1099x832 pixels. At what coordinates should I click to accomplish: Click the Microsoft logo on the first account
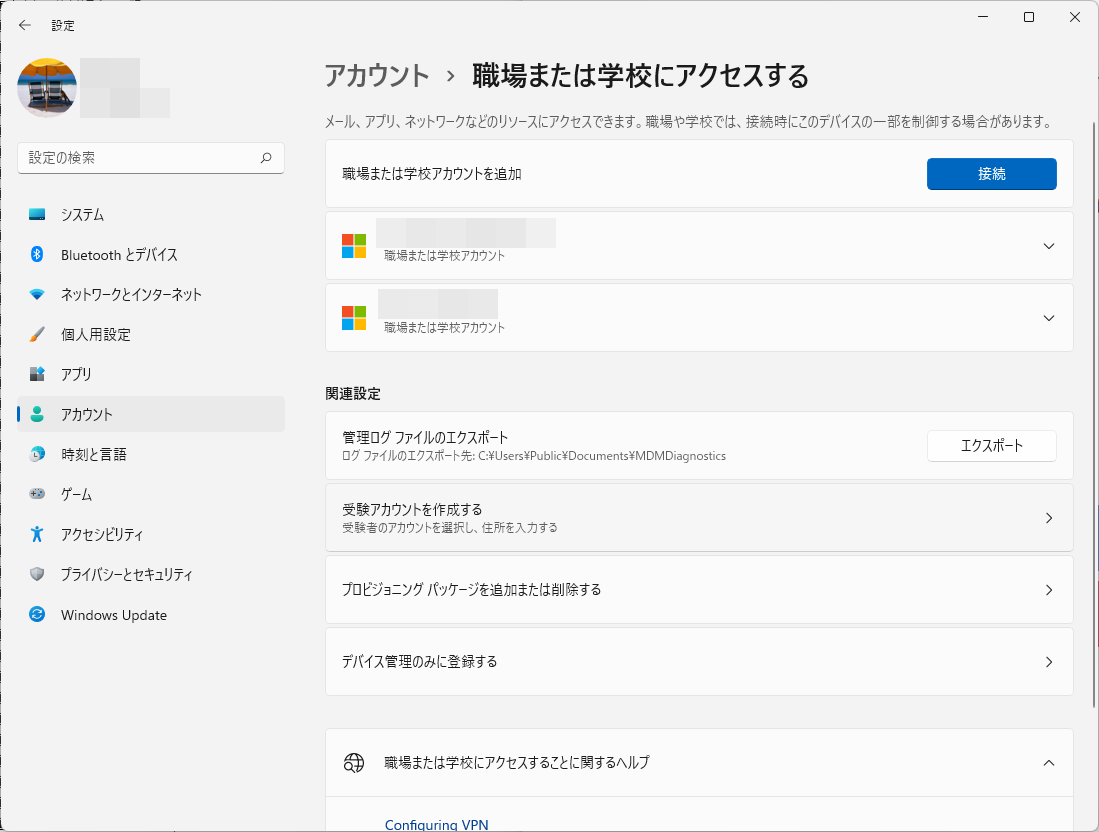coord(353,245)
